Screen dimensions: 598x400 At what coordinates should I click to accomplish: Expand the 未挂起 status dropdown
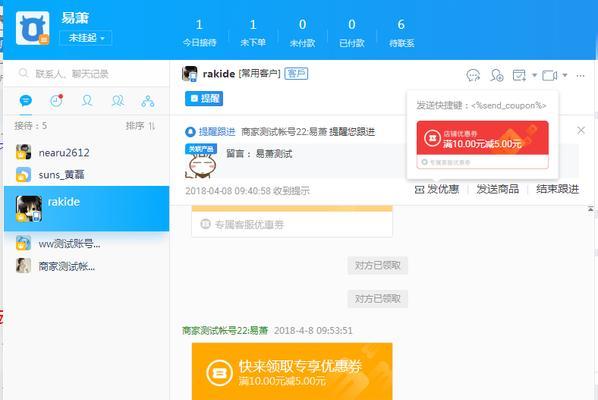click(x=86, y=38)
